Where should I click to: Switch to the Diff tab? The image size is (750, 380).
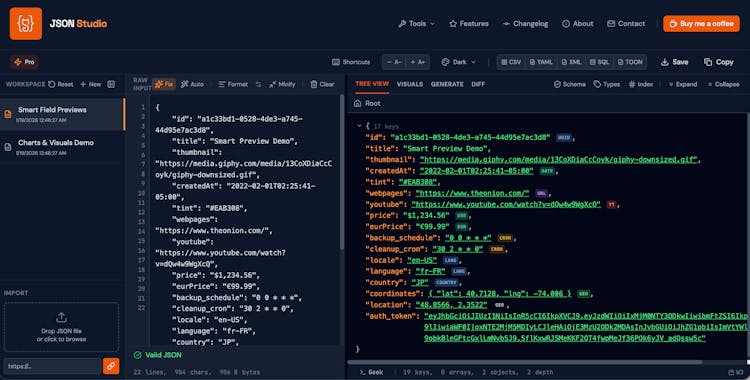click(x=478, y=84)
